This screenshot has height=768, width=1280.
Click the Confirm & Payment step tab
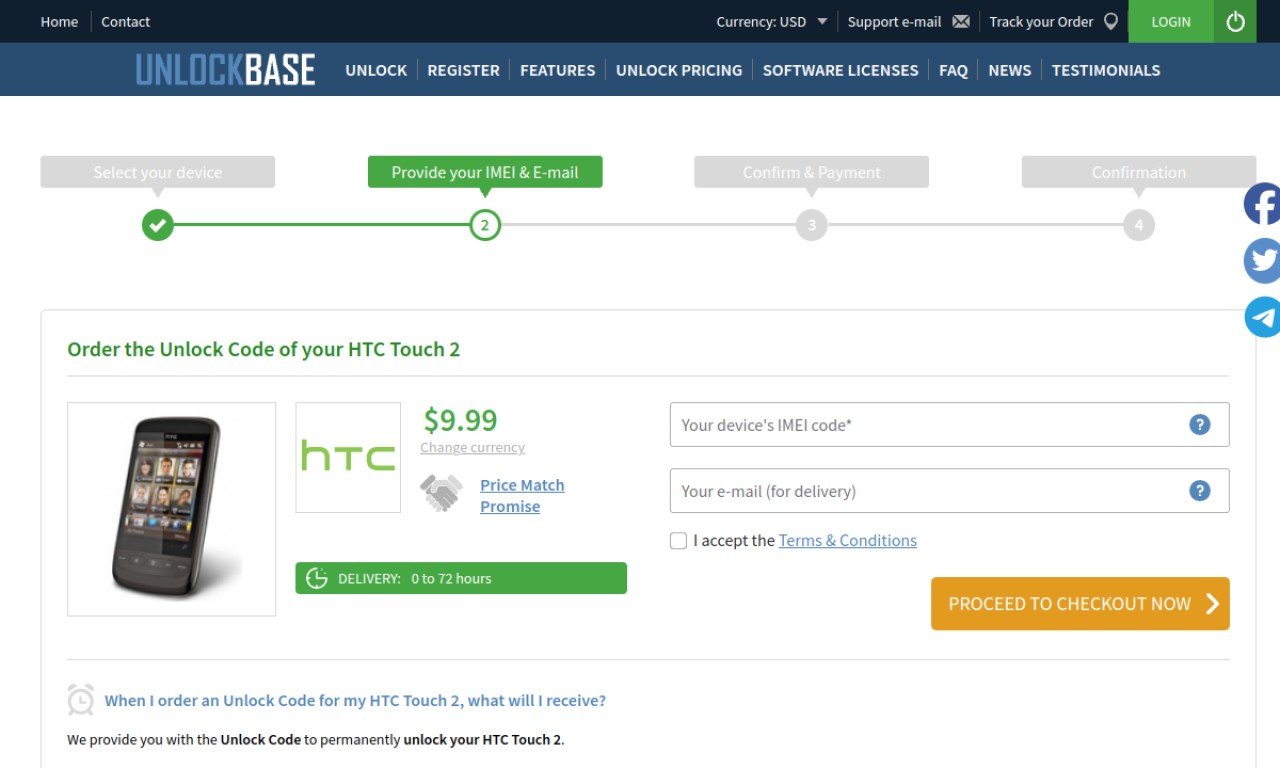(812, 172)
